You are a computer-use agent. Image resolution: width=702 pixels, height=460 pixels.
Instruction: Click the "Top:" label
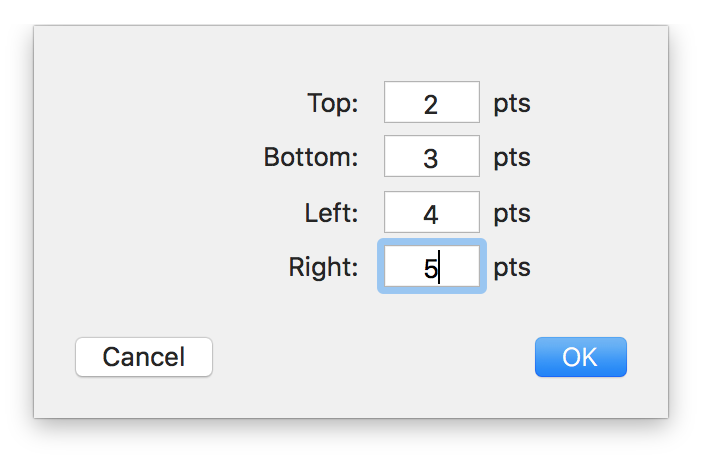point(332,103)
